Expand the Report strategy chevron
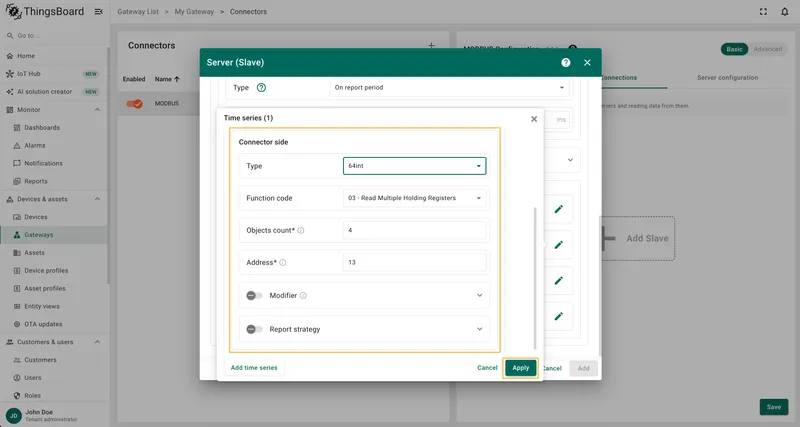The image size is (800, 427). [479, 329]
